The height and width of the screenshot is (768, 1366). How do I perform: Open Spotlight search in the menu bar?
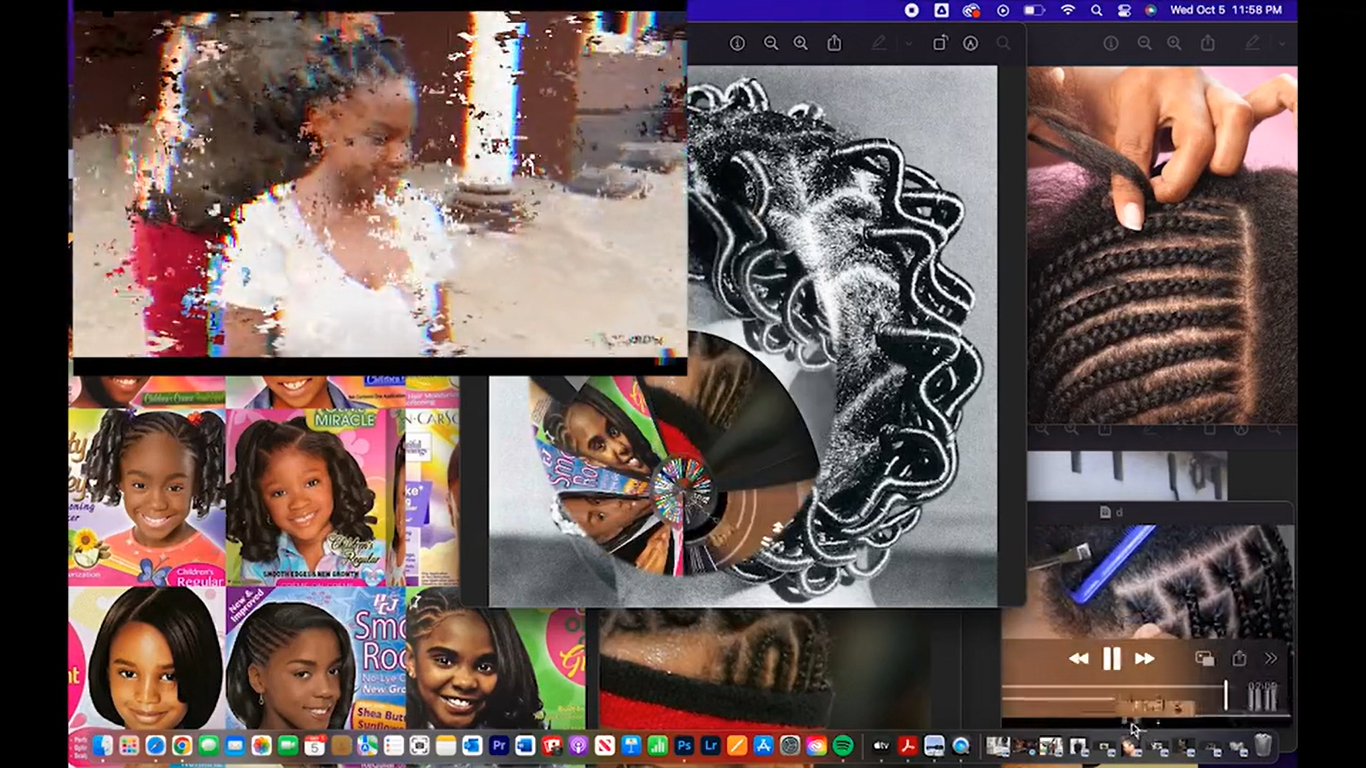pos(1096,10)
